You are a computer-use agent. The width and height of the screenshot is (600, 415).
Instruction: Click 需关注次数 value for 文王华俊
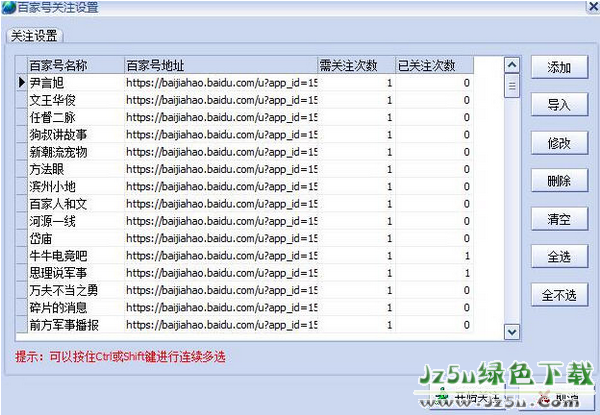pyautogui.click(x=357, y=100)
